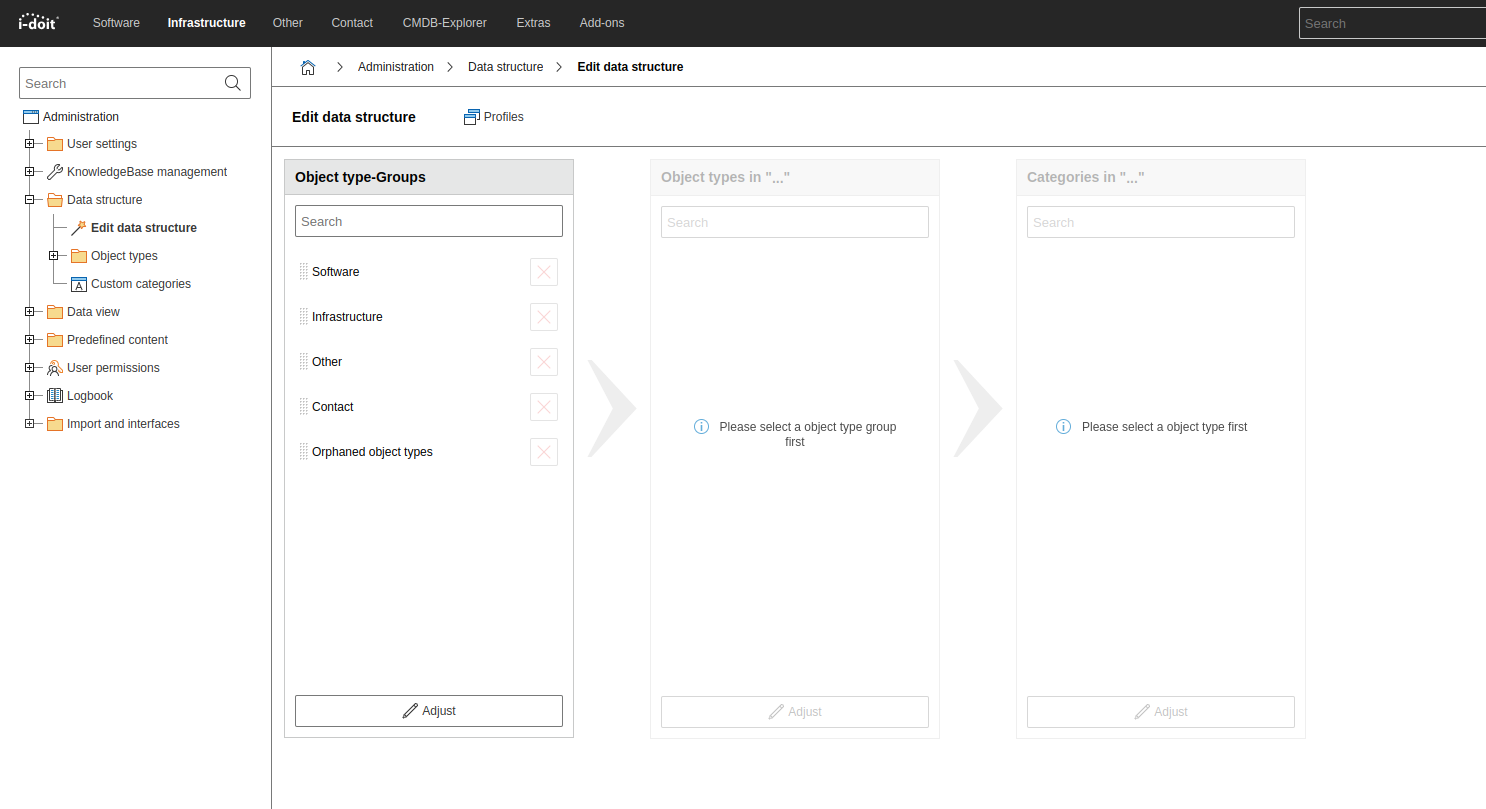Expand the Object types tree node

(x=53, y=256)
